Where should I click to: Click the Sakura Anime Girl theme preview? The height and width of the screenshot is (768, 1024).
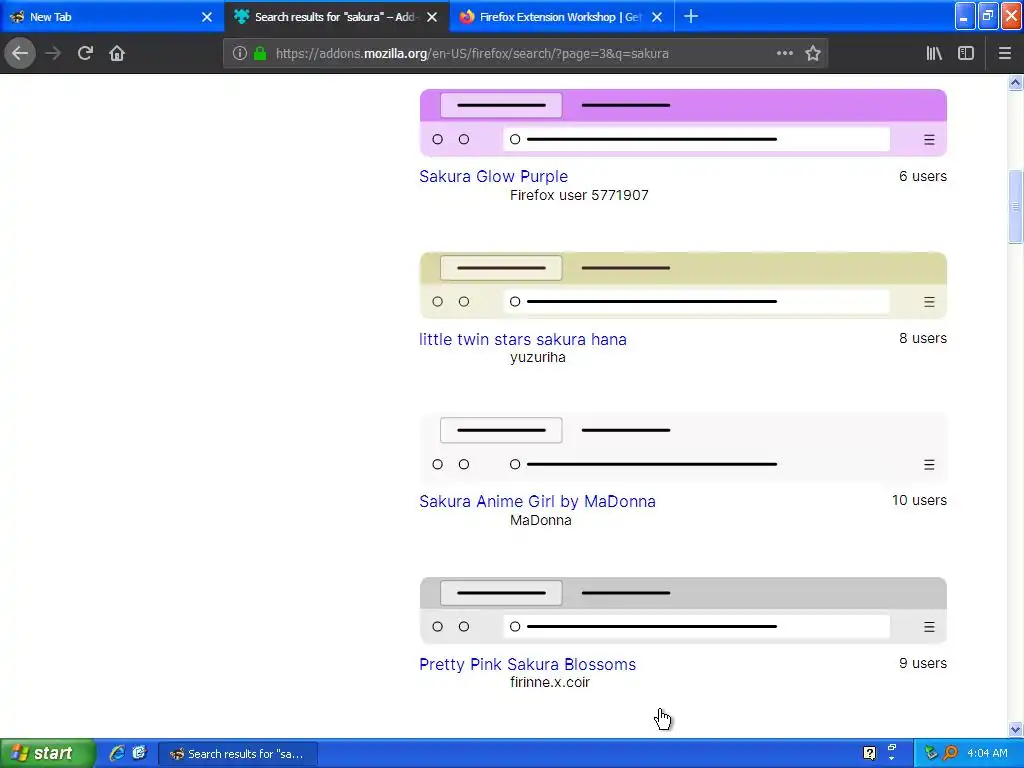(683, 447)
